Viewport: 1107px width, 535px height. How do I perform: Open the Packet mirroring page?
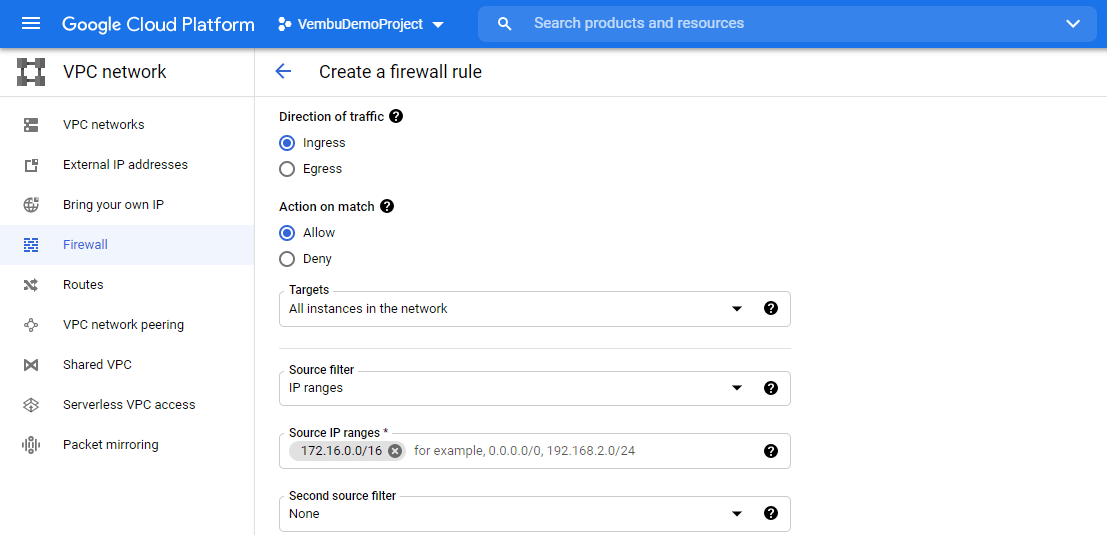[127, 445]
